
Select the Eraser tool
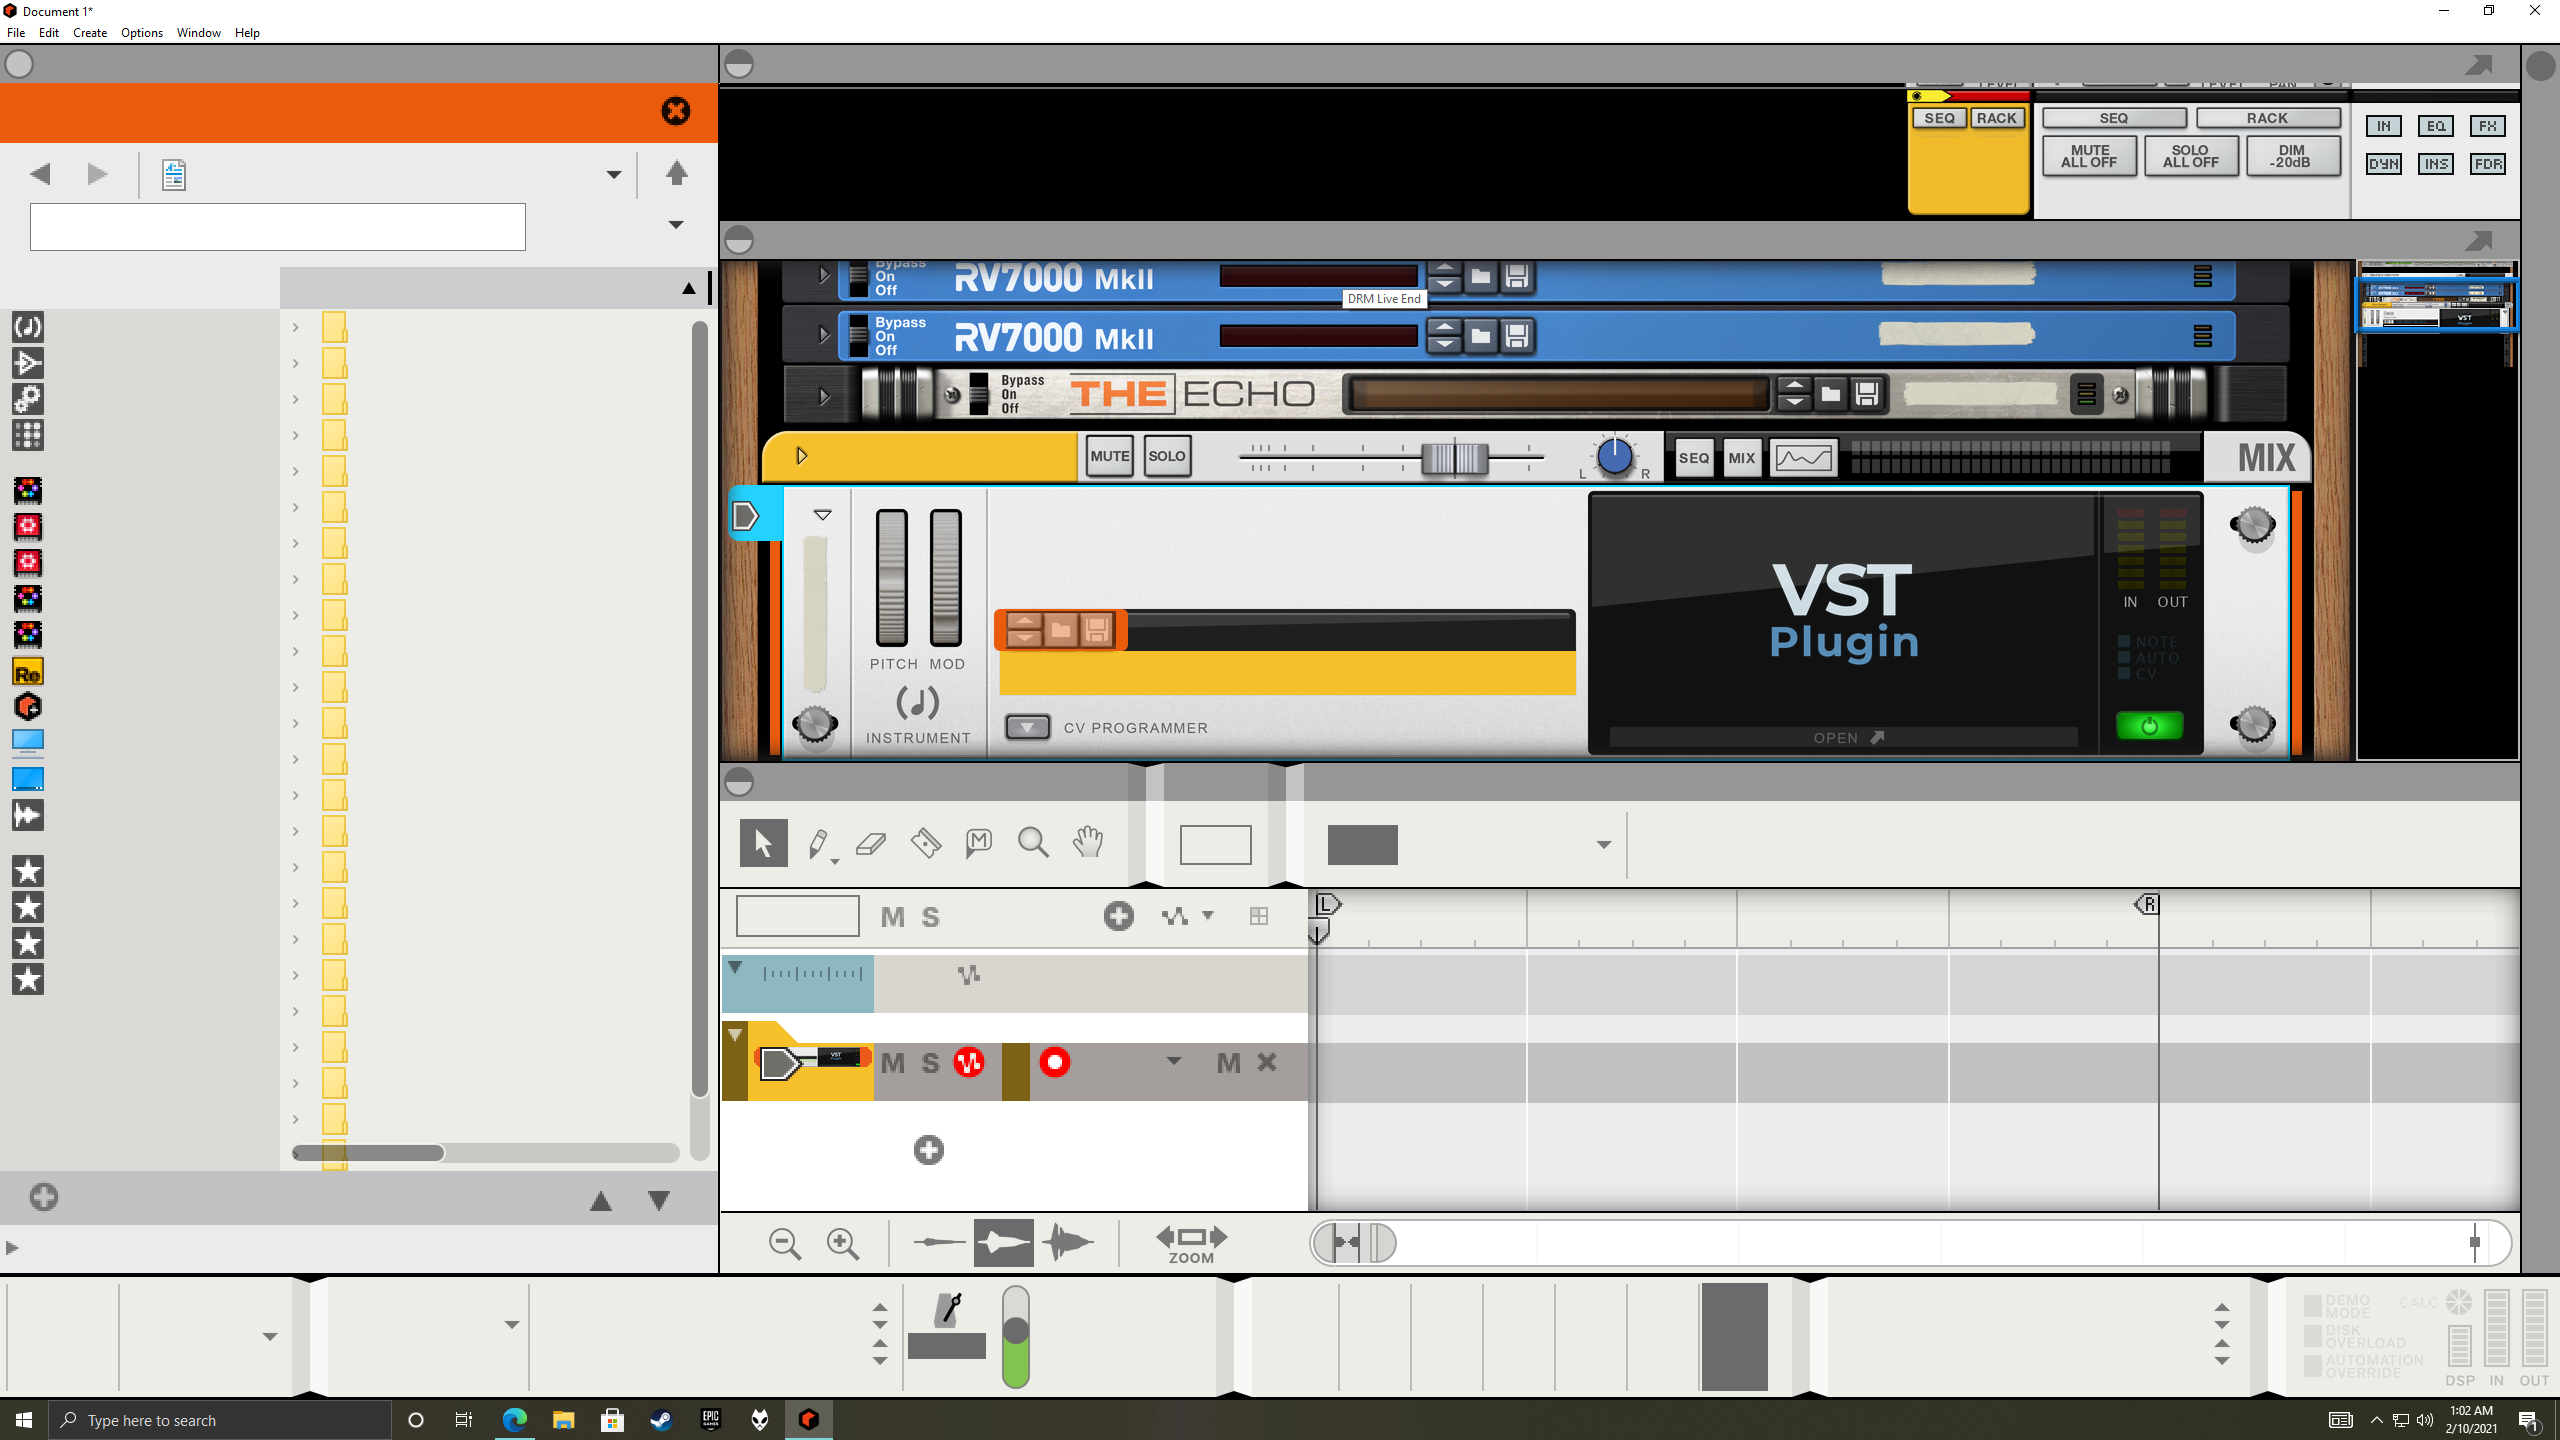(871, 844)
